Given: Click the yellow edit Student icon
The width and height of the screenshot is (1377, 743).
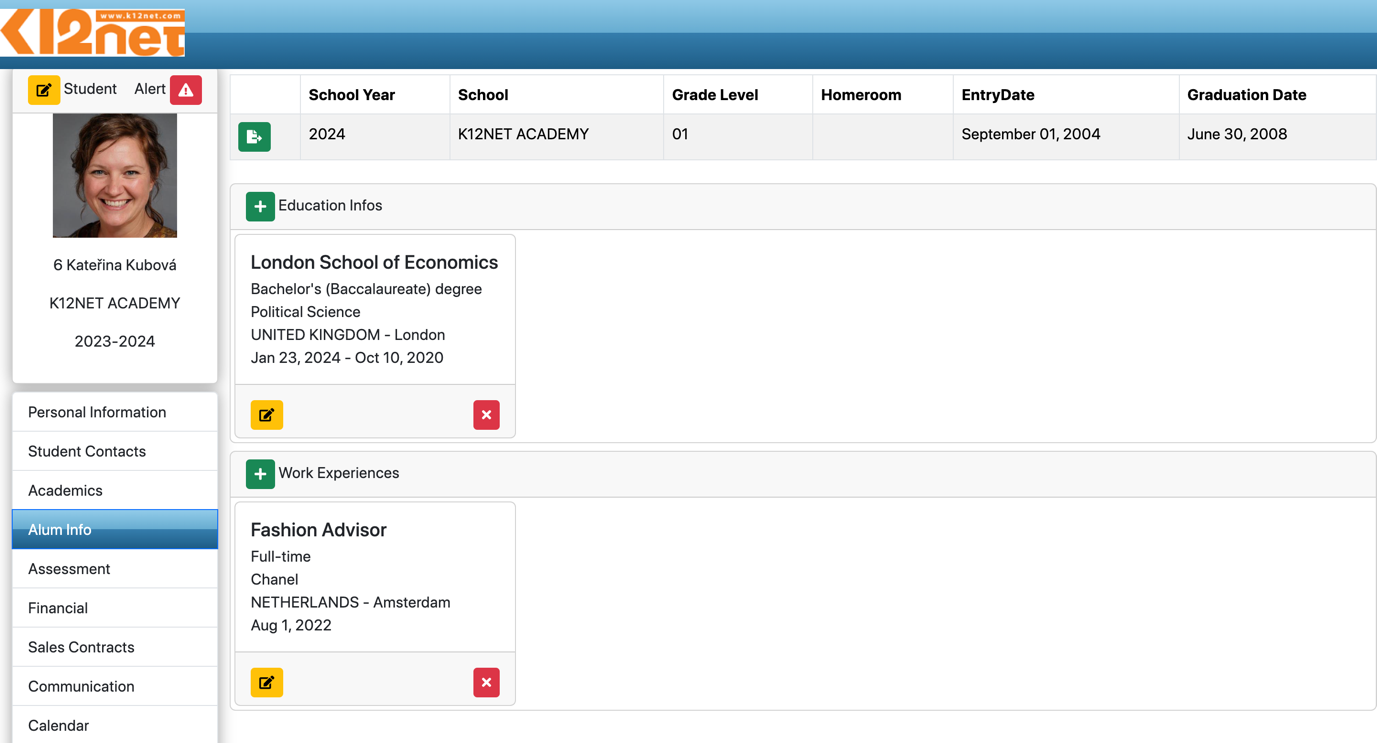Looking at the screenshot, I should tap(43, 90).
